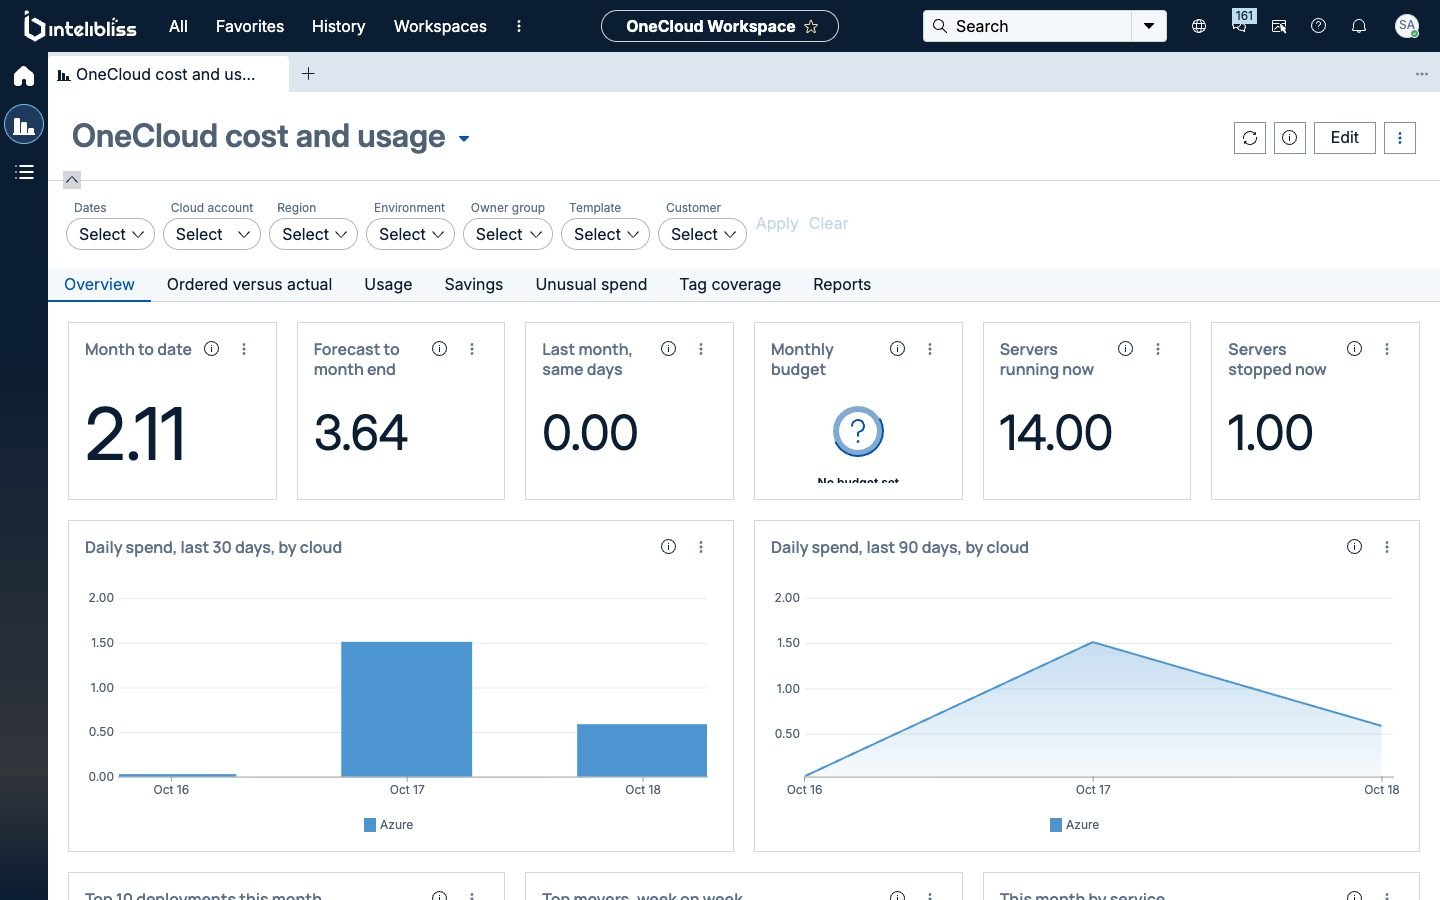Open options for Monthly budget card

tap(930, 349)
